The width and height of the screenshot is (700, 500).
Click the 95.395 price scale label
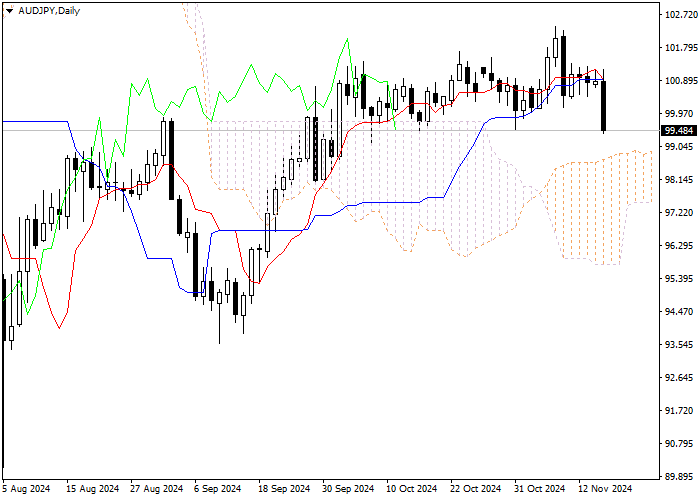[x=681, y=279]
